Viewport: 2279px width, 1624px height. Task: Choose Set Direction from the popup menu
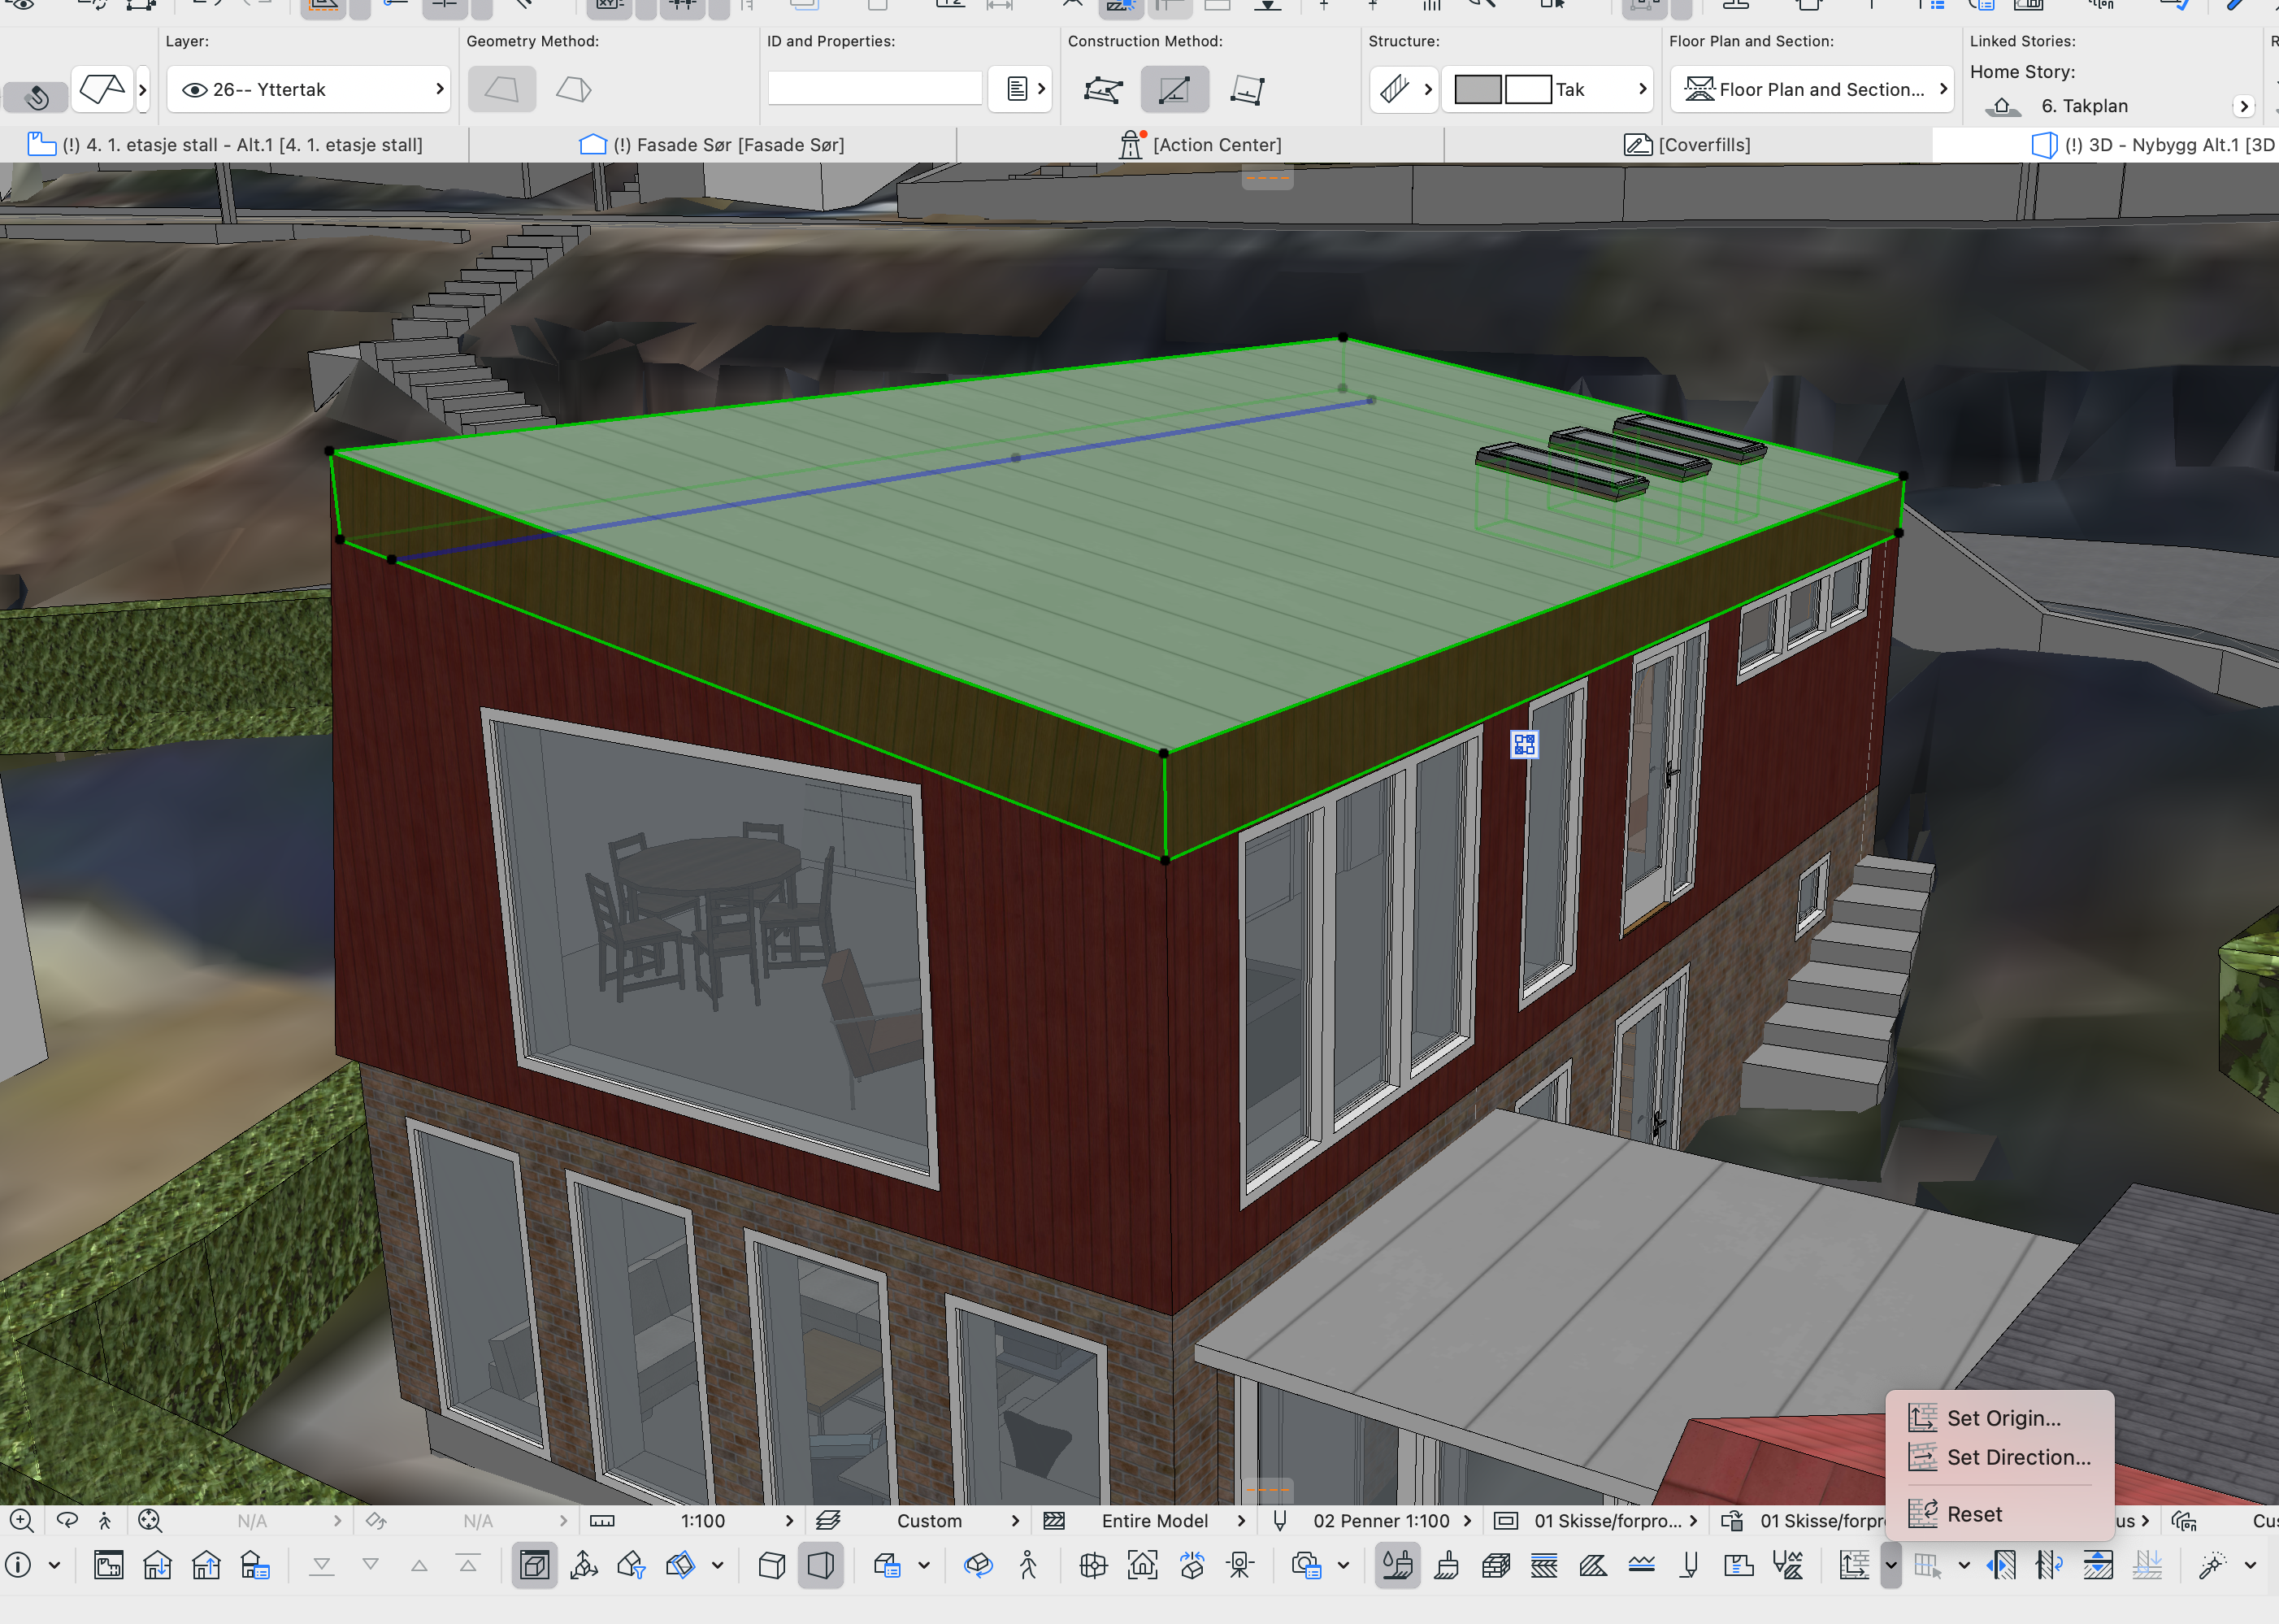2017,1457
